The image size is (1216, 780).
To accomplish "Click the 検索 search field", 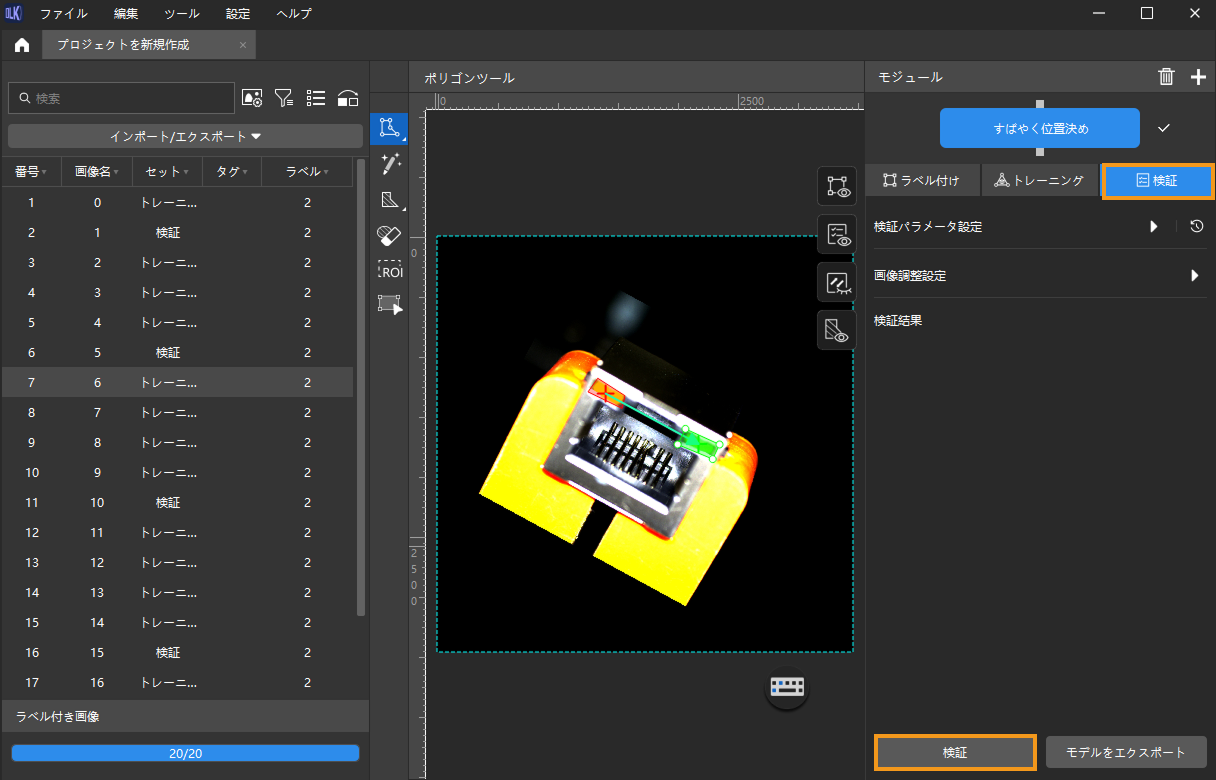I will pos(122,98).
